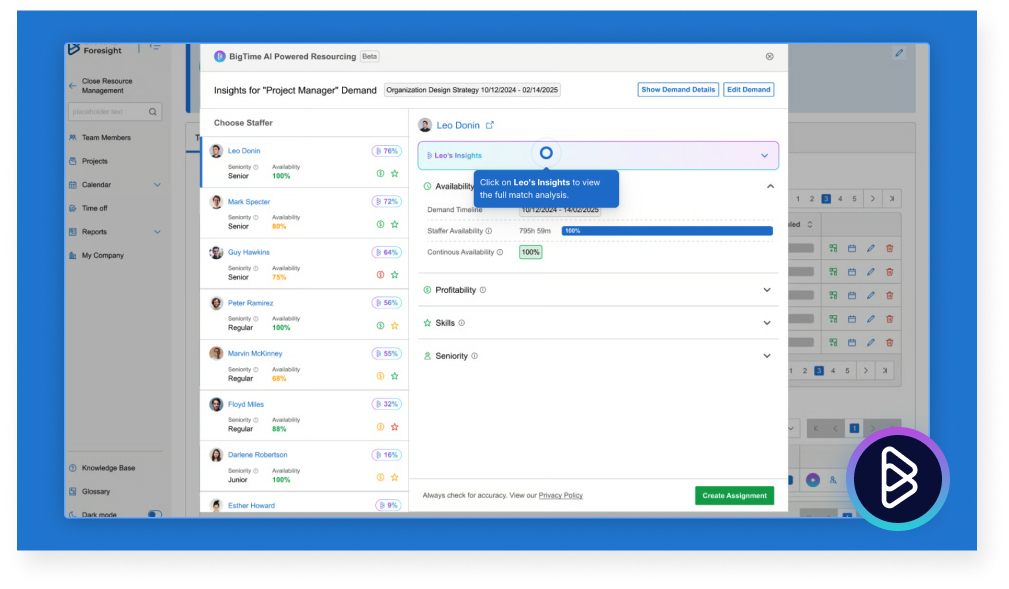This screenshot has height=589, width=1009.
Task: Click the Beta badge in the dialog title
Action: [369, 57]
